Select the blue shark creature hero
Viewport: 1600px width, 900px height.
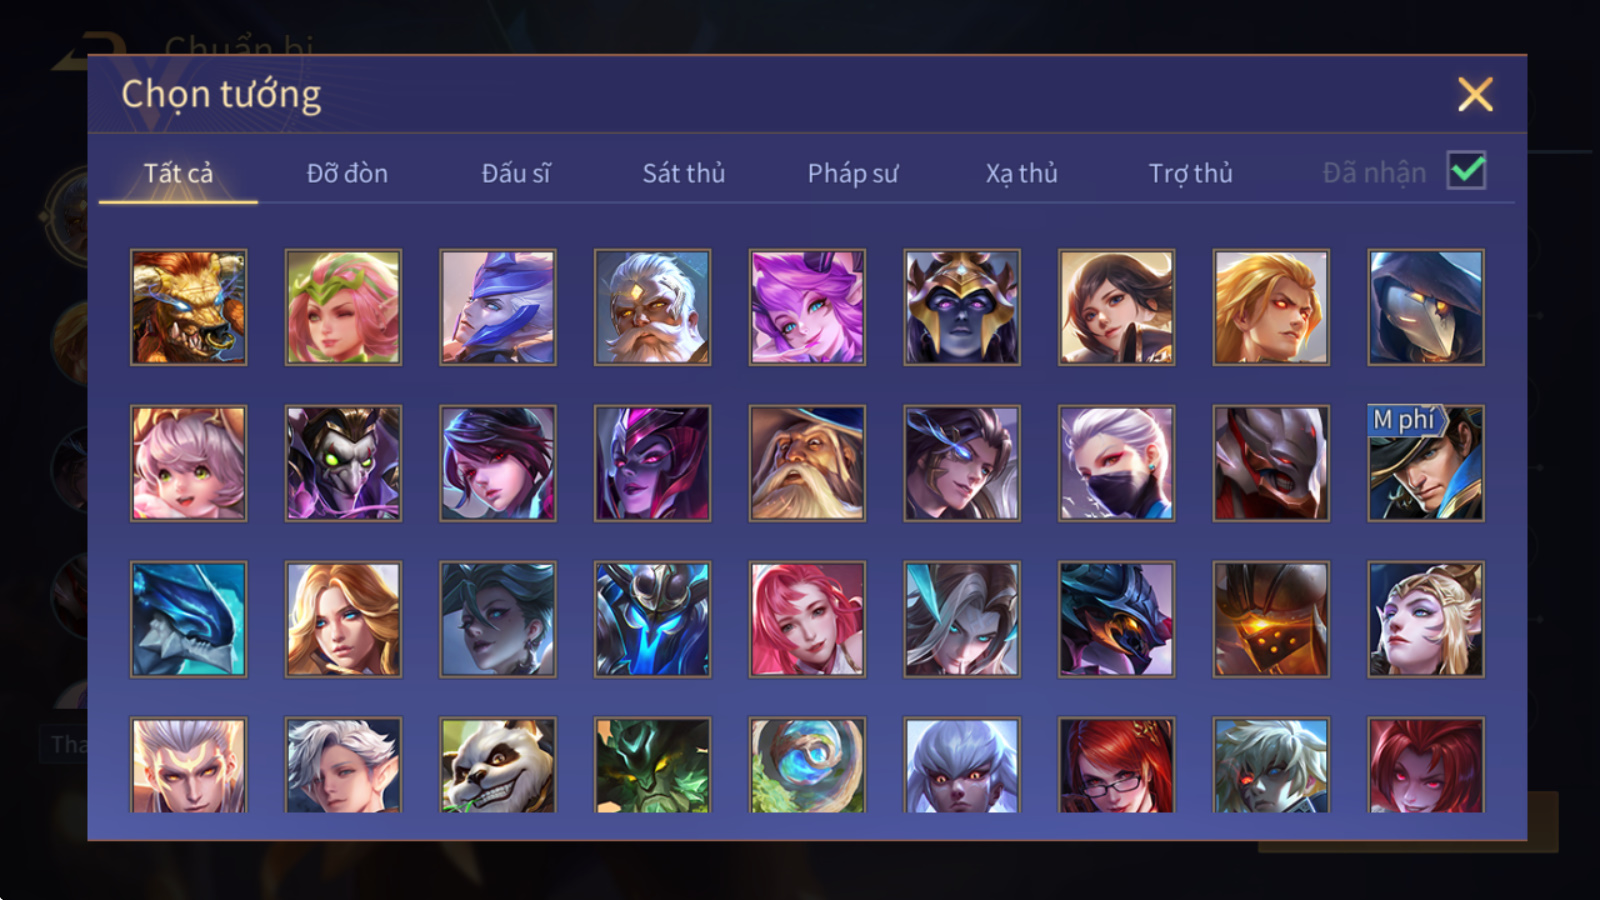click(189, 619)
